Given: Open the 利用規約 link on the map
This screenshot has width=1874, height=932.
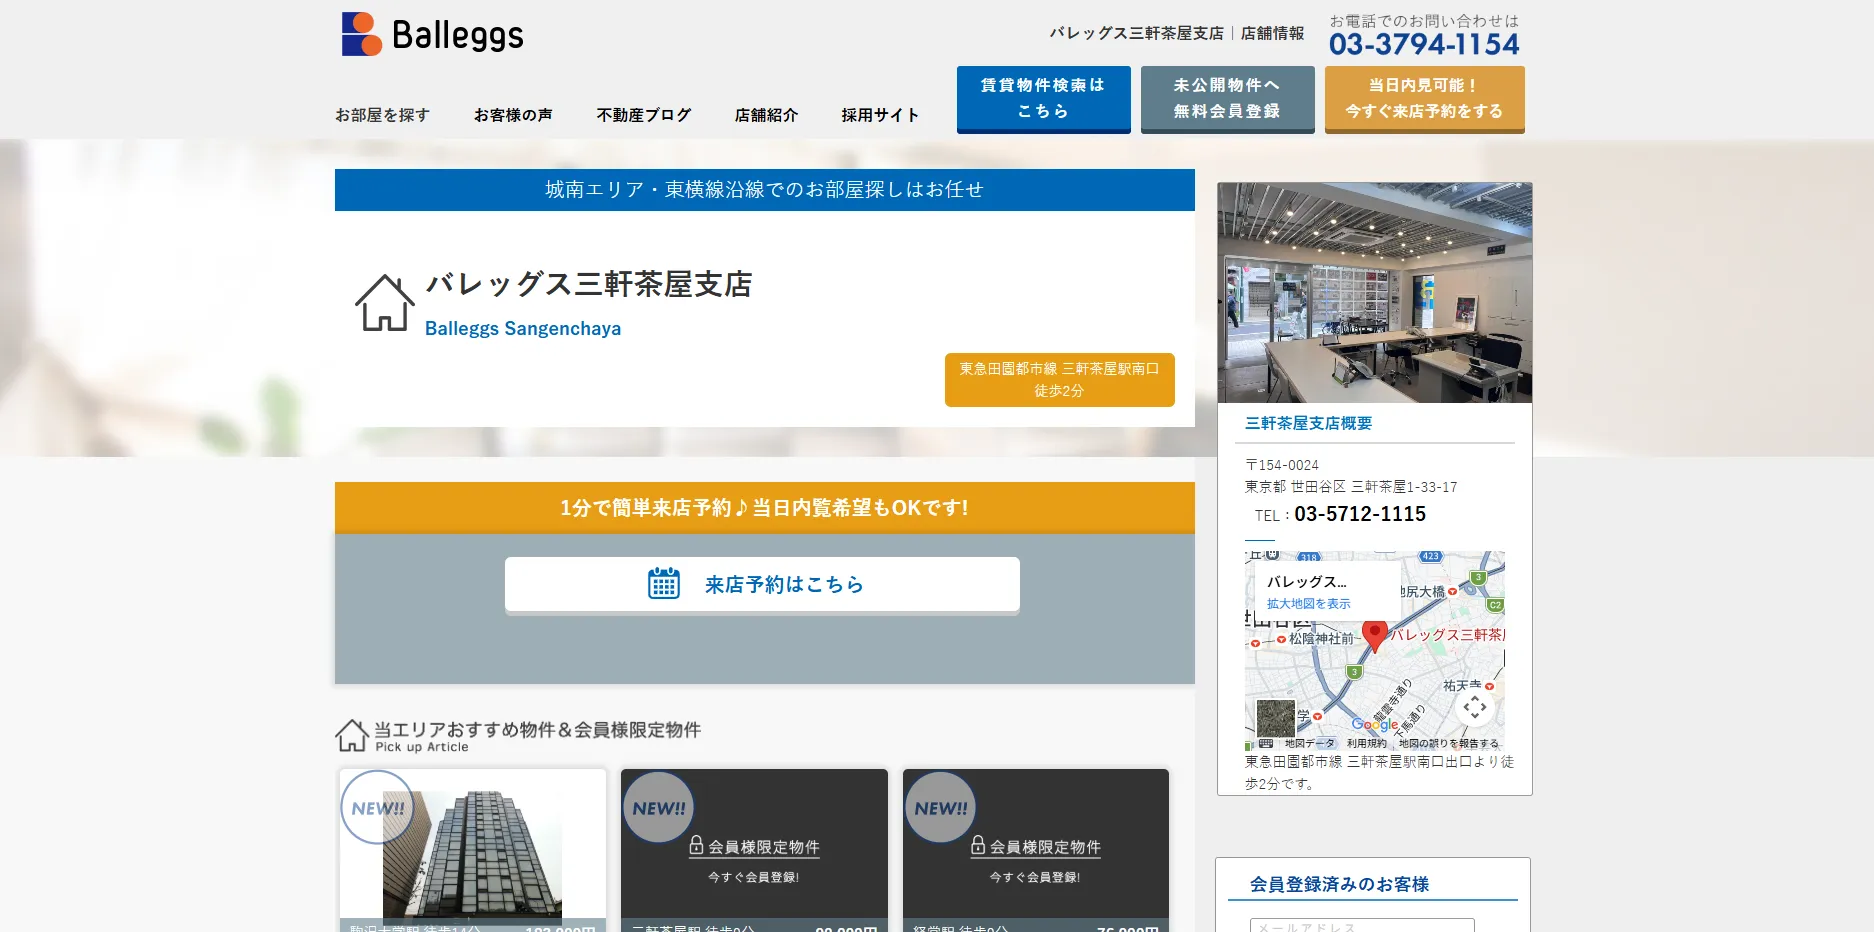Looking at the screenshot, I should 1367,744.
